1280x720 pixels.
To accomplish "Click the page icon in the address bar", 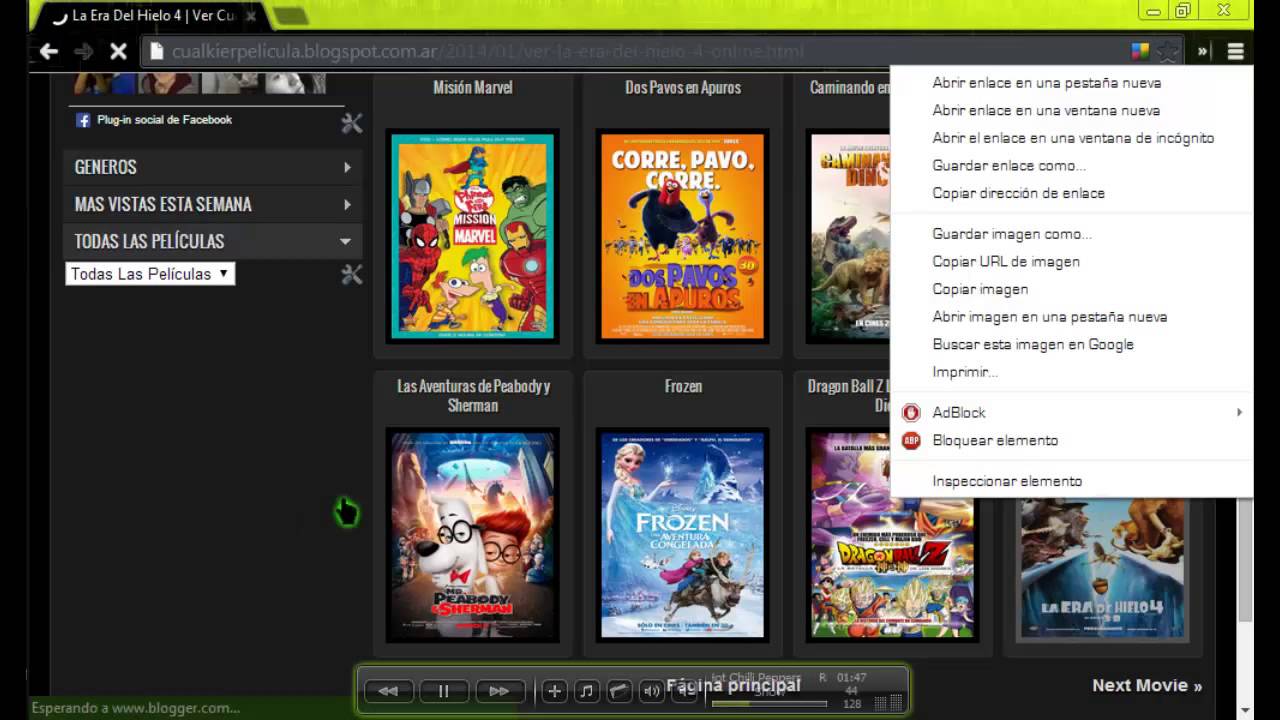I will click(155, 51).
